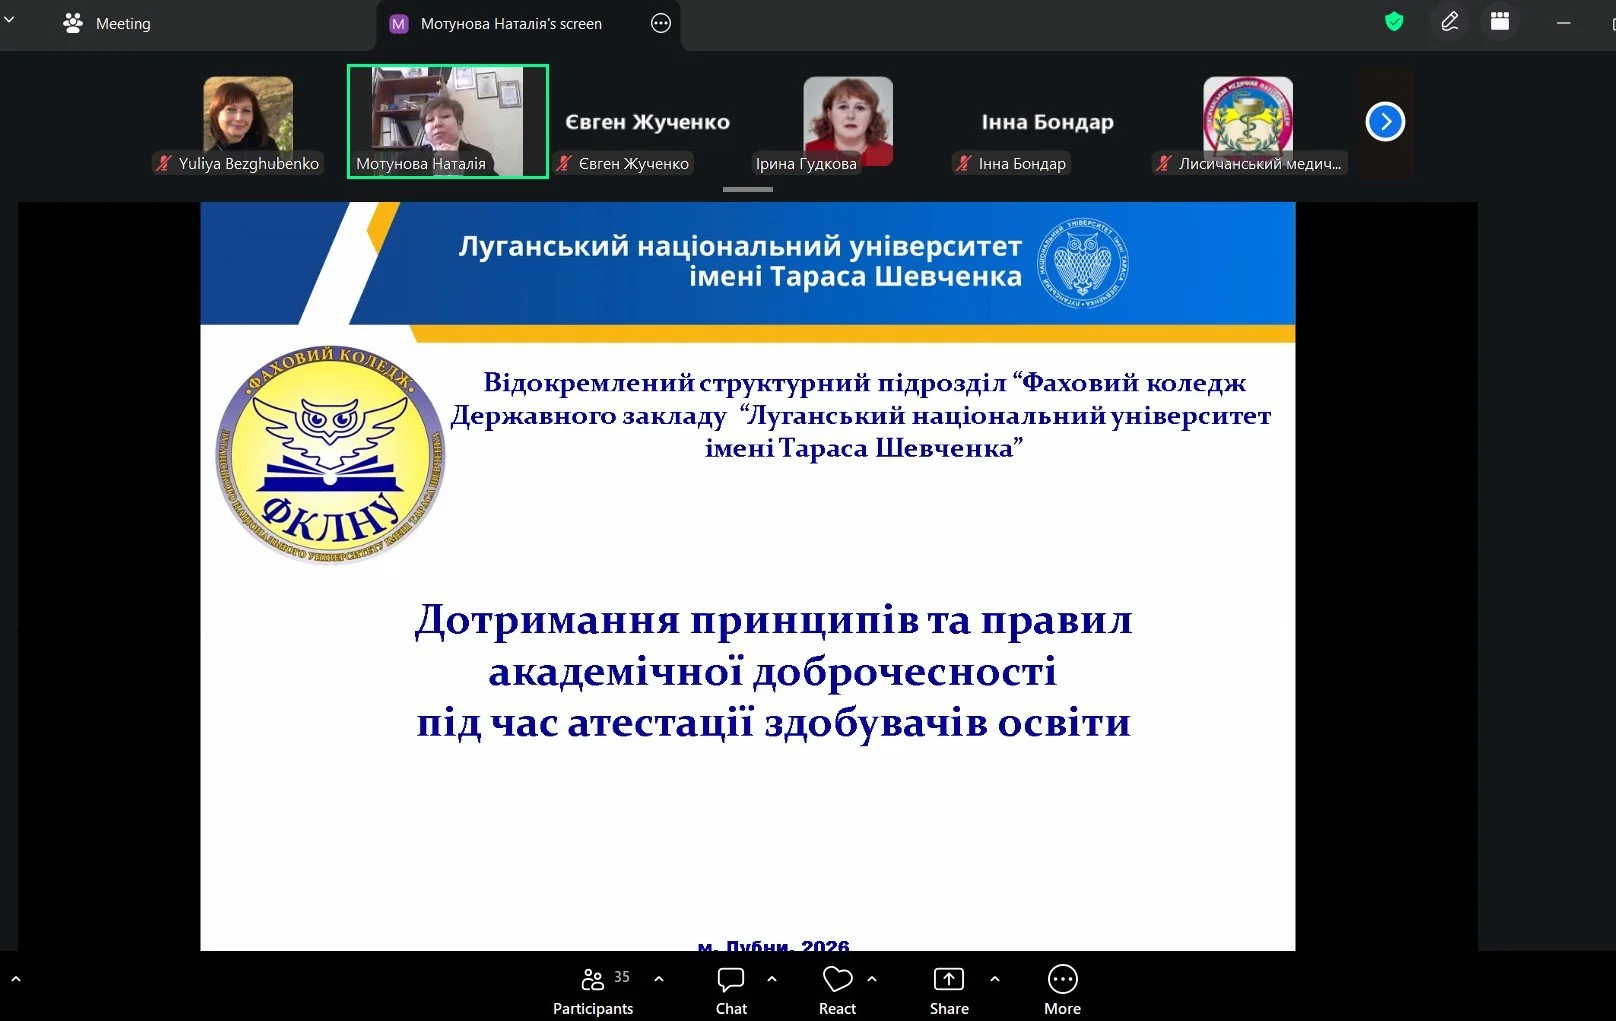Show next participants with the blue arrow
This screenshot has height=1021, width=1616.
(1385, 122)
